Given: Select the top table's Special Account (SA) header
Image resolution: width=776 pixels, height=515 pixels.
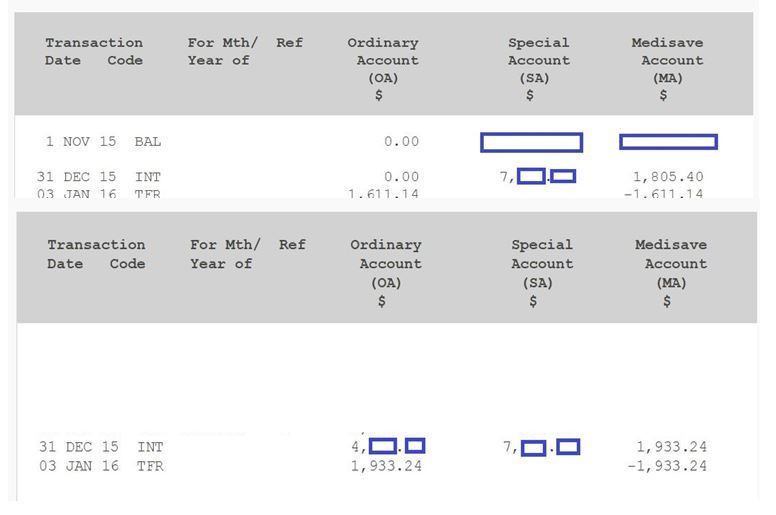Looking at the screenshot, I should (538, 69).
